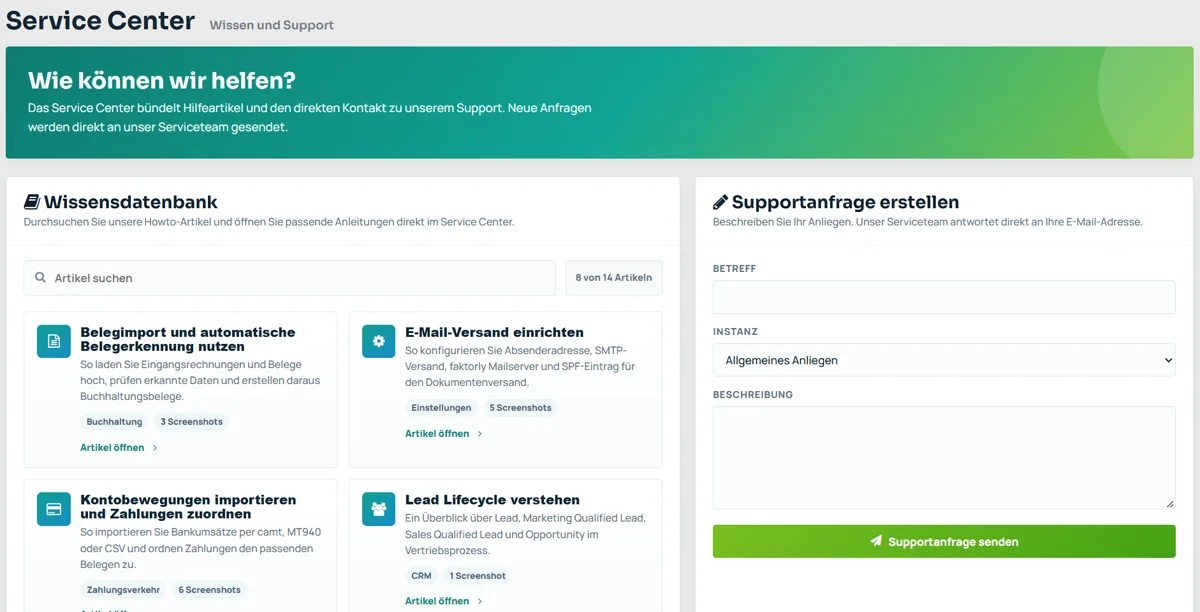Click the 3 Screenshots tag
Screen dimensions: 1200x612
point(192,422)
